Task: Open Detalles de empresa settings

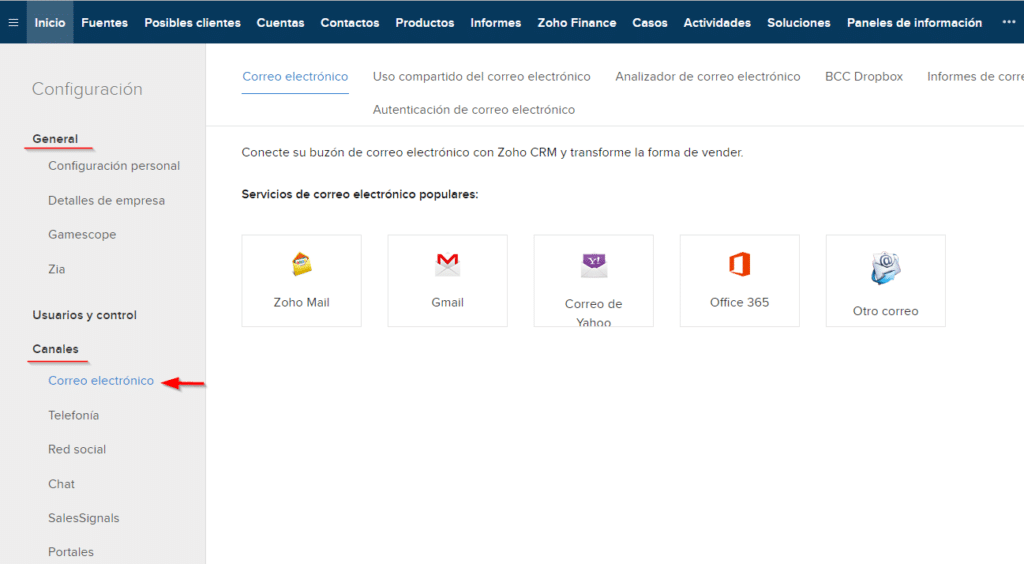Action: pyautogui.click(x=106, y=200)
